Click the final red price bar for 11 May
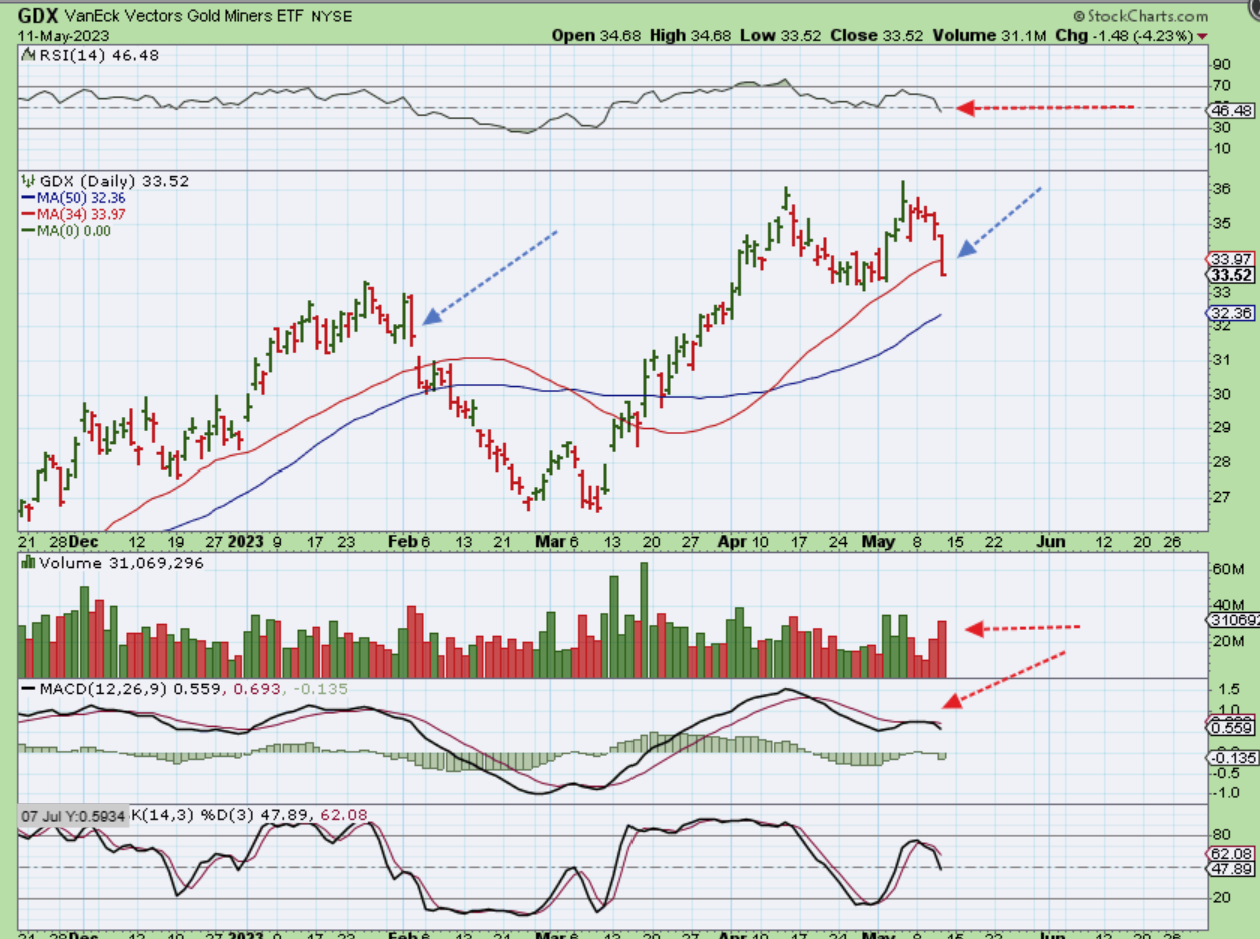 (943, 255)
